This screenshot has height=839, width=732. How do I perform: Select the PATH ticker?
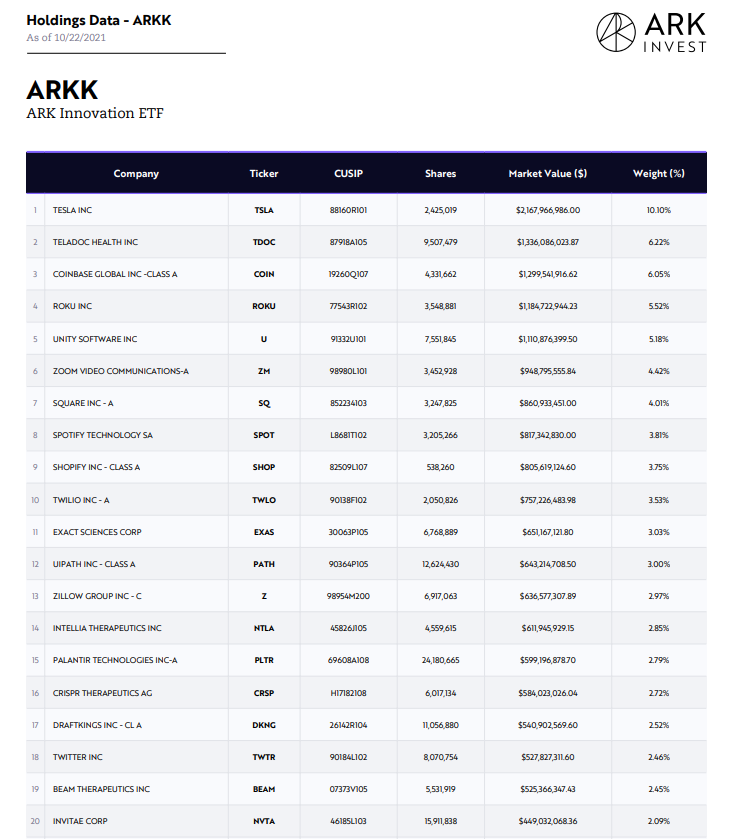(x=264, y=565)
